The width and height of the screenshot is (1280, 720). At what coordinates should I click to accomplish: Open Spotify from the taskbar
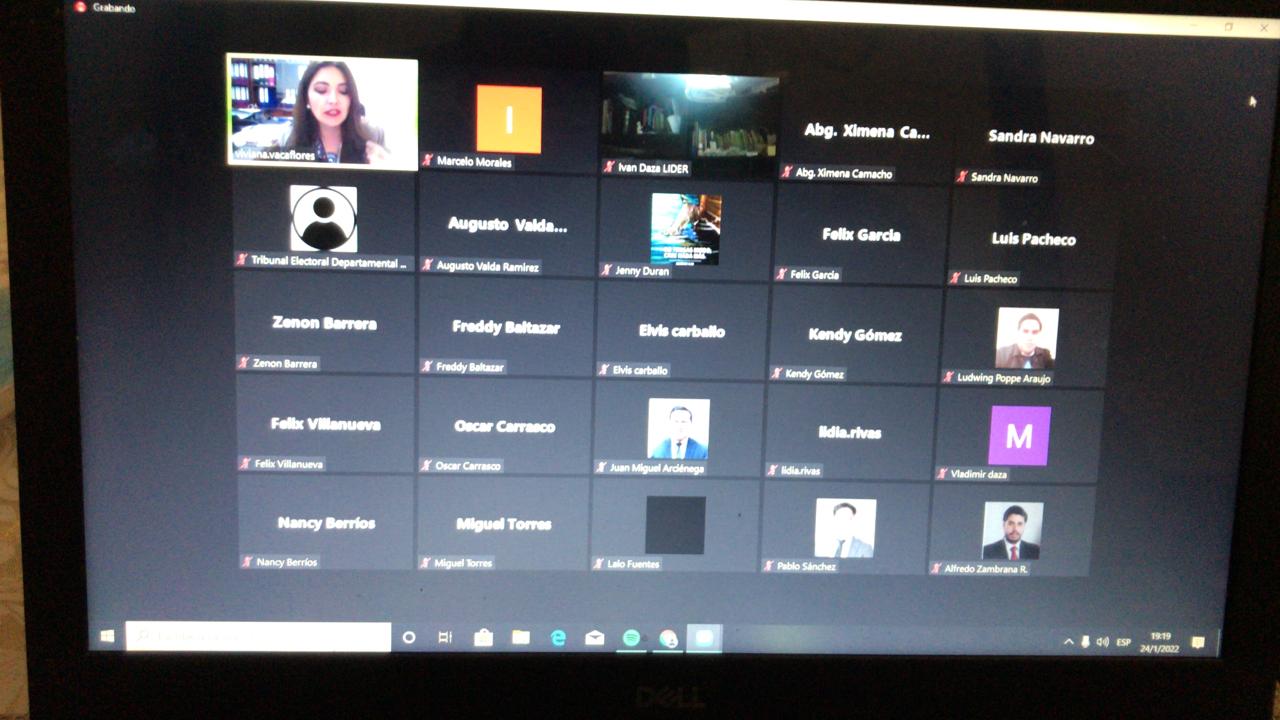[631, 638]
